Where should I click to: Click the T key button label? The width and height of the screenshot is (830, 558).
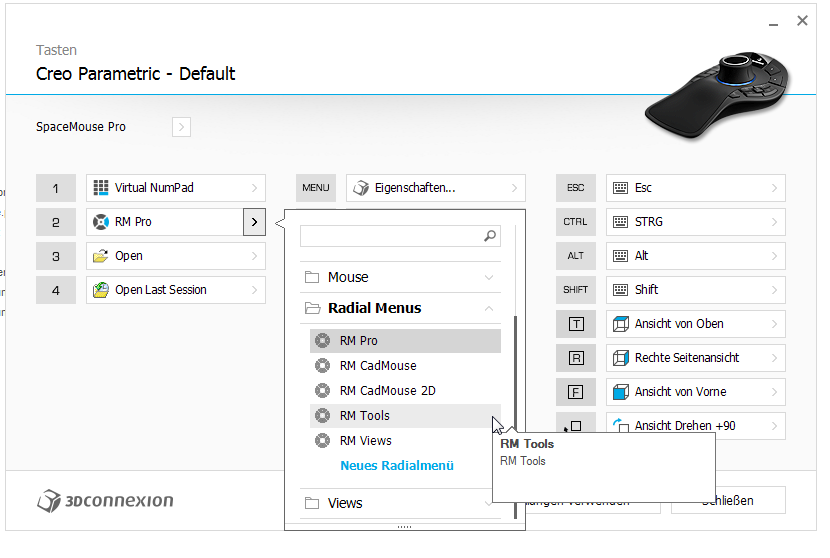tap(576, 324)
